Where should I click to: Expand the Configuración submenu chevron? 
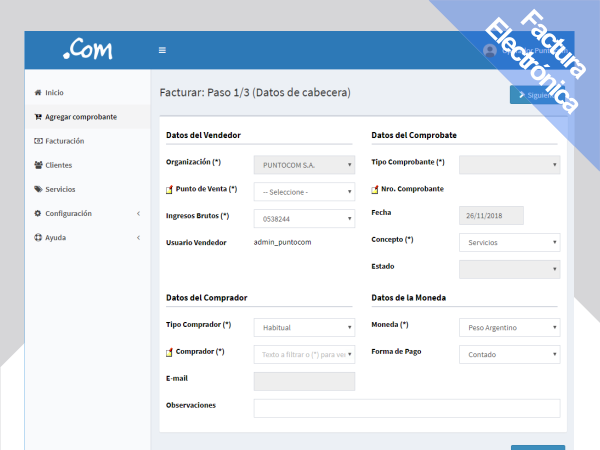[139, 214]
